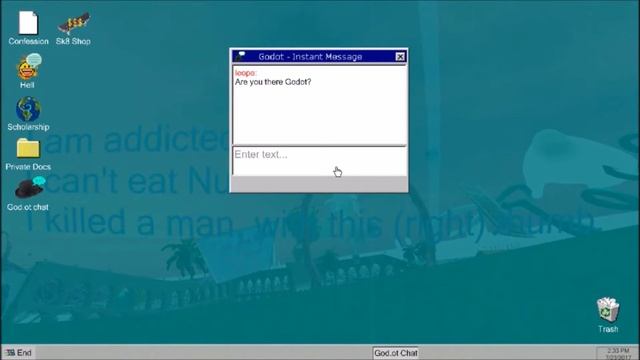Click the taskbar clock
Viewport: 640px width, 360px height.
point(618,353)
